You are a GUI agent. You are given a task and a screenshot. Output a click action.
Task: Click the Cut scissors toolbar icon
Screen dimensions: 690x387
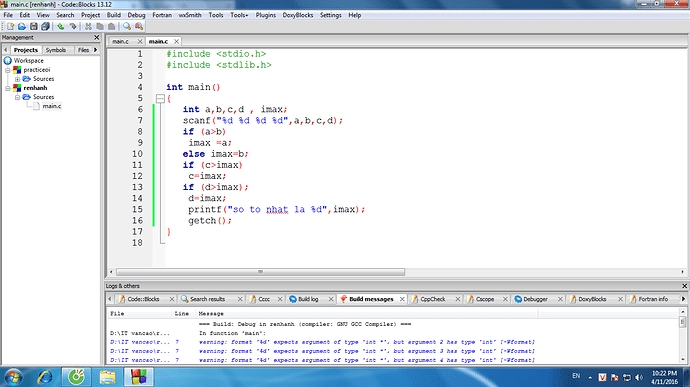click(88, 26)
